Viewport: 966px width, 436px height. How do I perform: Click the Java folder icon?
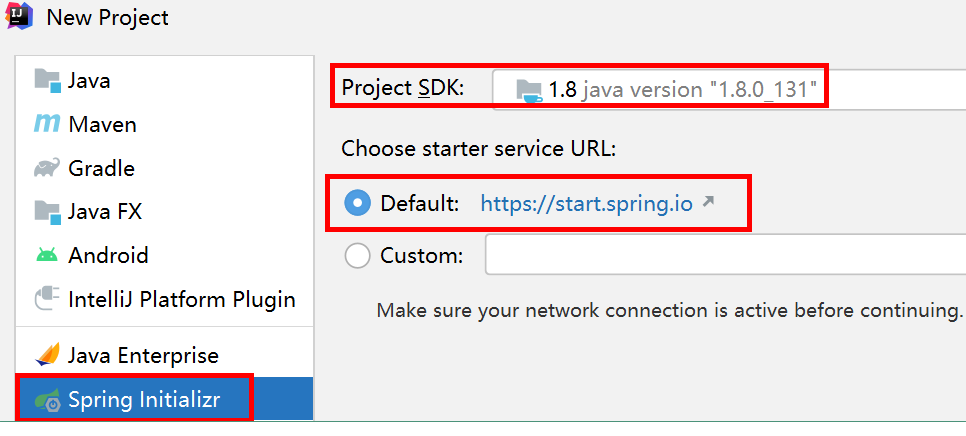[47, 80]
